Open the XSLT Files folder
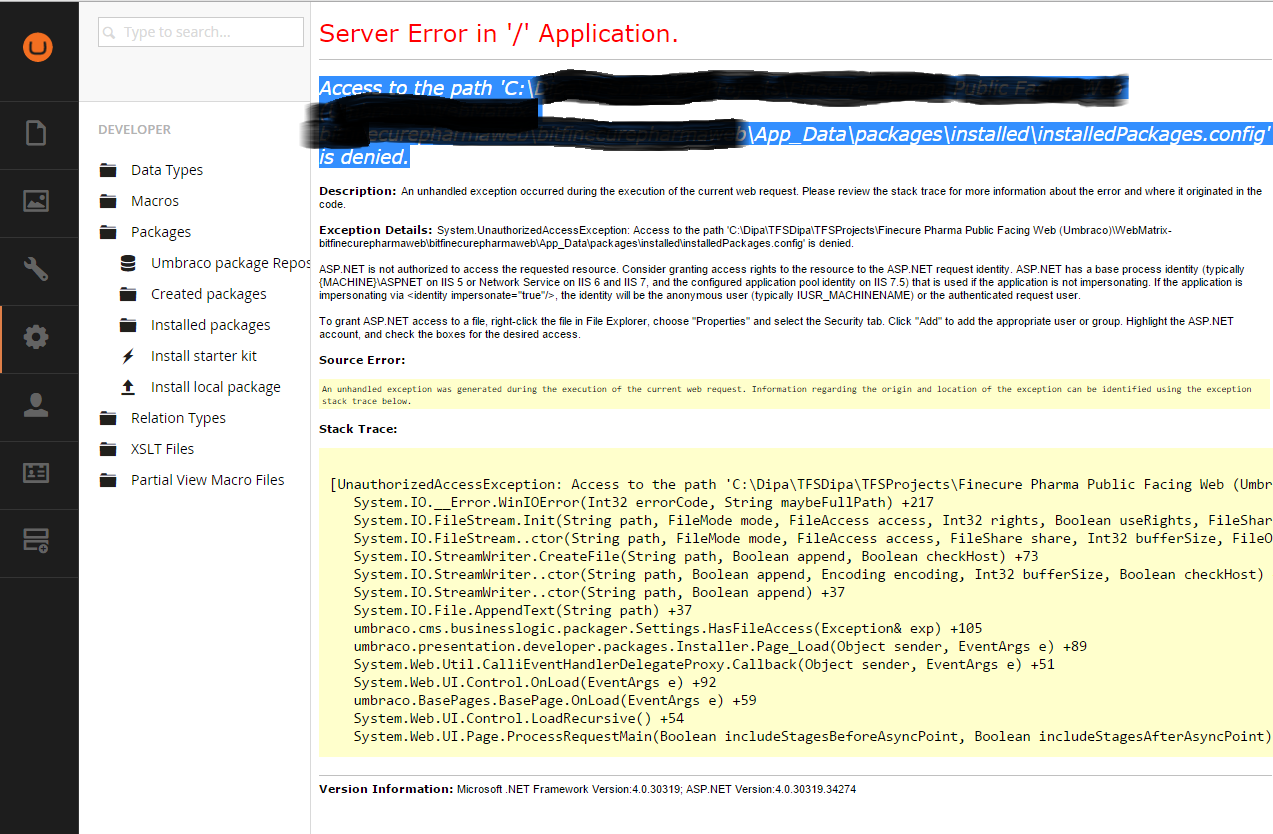1273x834 pixels. tap(162, 449)
